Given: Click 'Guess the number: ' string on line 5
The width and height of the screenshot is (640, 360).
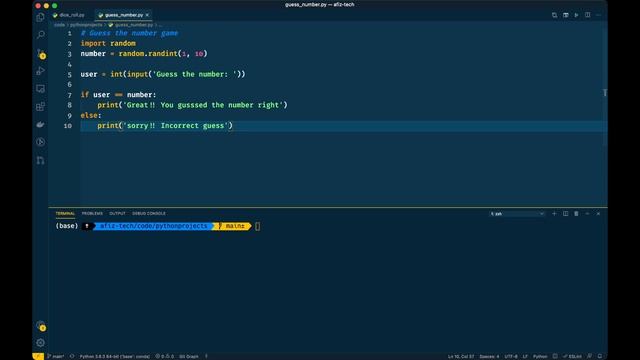Looking at the screenshot, I should pyautogui.click(x=195, y=74).
